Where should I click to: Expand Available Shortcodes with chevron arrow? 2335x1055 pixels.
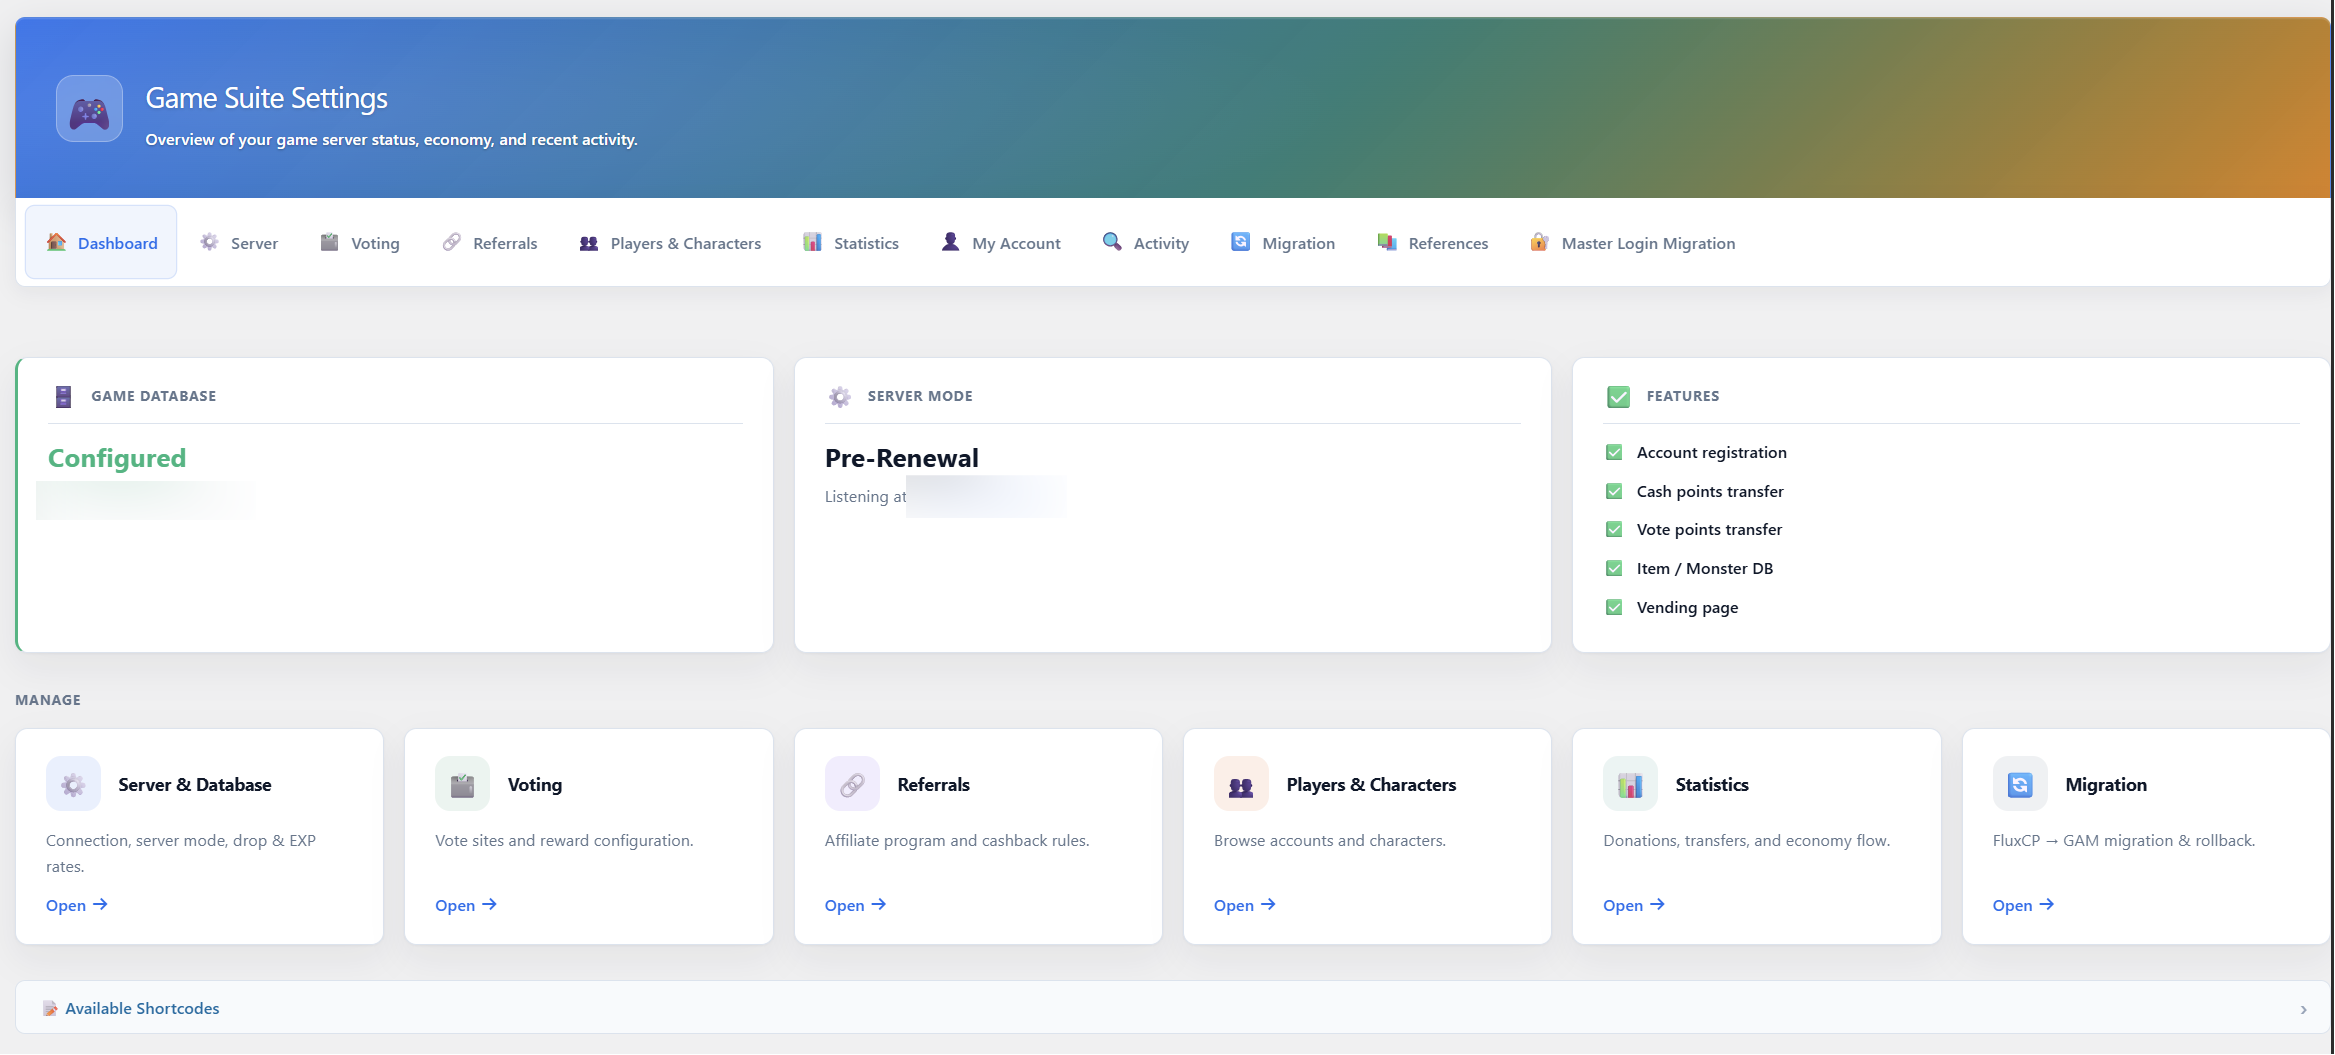click(2303, 1010)
